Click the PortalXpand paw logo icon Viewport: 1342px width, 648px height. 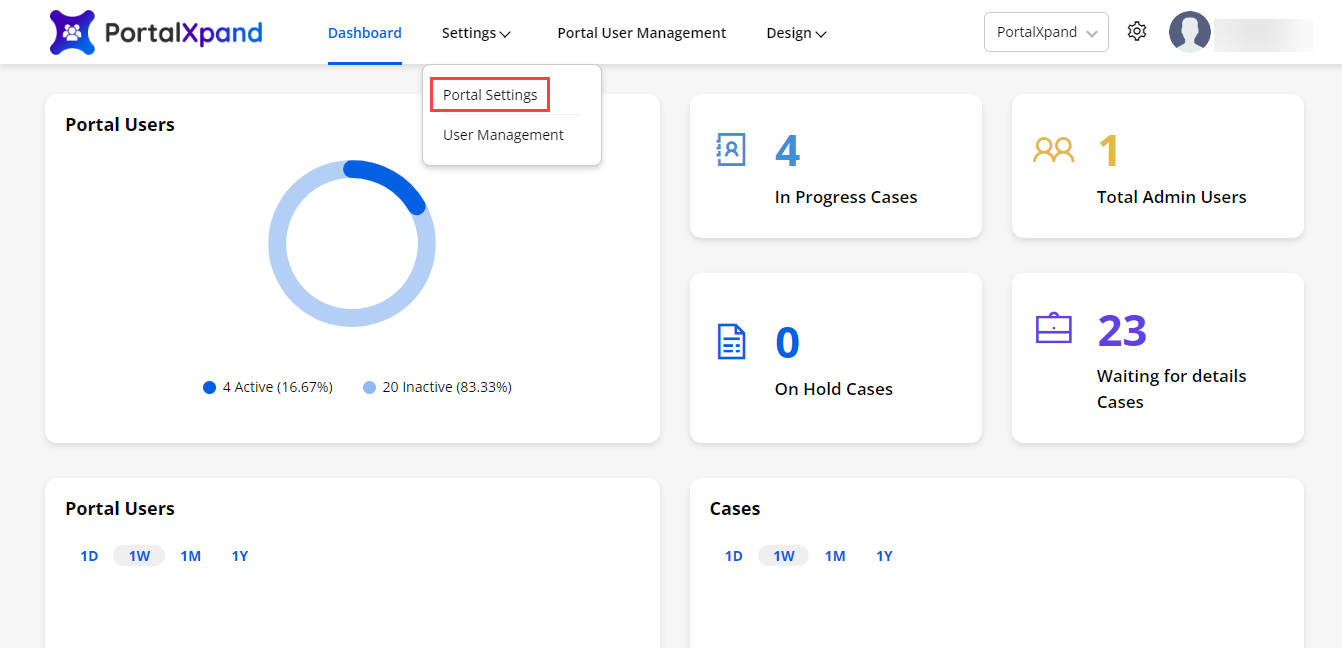[x=72, y=33]
